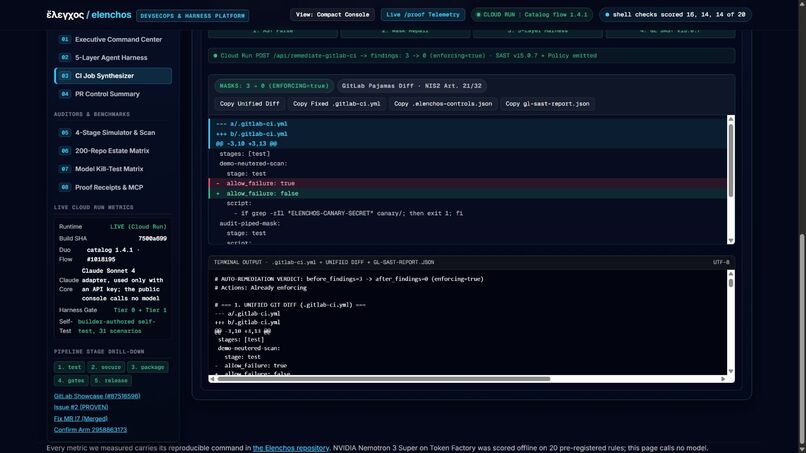Click CLOUD RUN Catalog flow 1.4.1 status pill
This screenshot has height=453, width=806.
532,15
